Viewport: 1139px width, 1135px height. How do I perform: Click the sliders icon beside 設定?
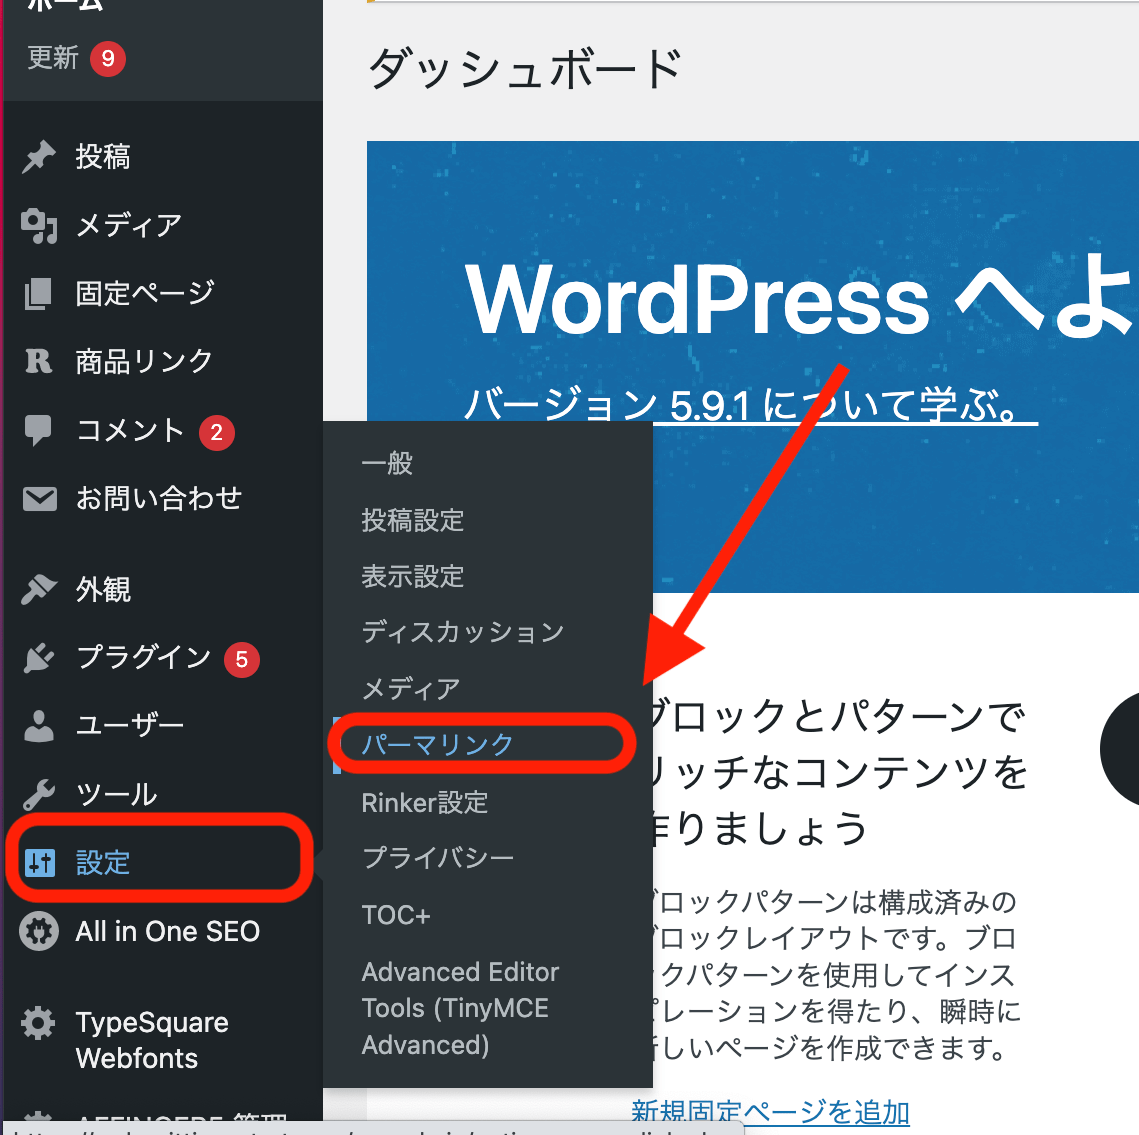tap(40, 863)
